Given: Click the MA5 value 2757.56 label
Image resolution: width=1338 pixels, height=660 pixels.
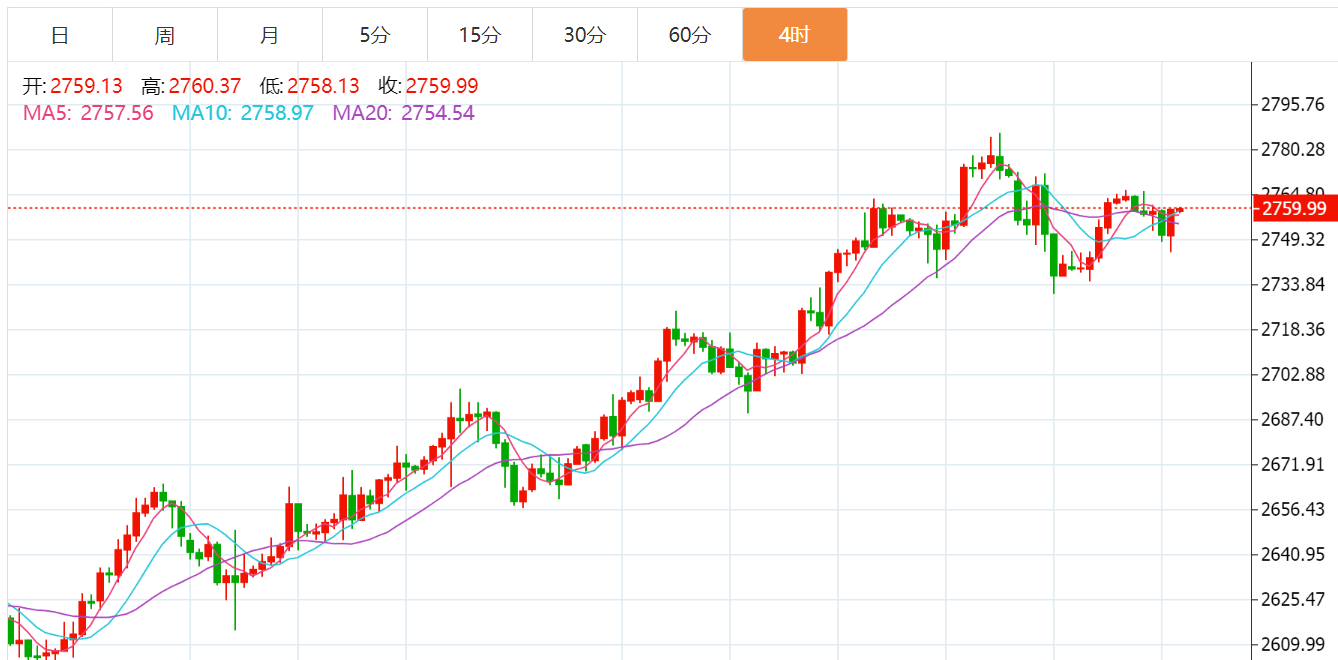Looking at the screenshot, I should click(117, 113).
